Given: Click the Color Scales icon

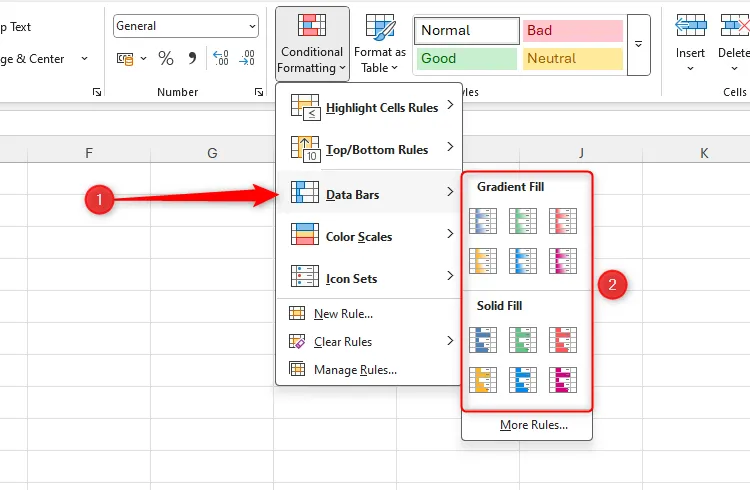Looking at the screenshot, I should 305,234.
